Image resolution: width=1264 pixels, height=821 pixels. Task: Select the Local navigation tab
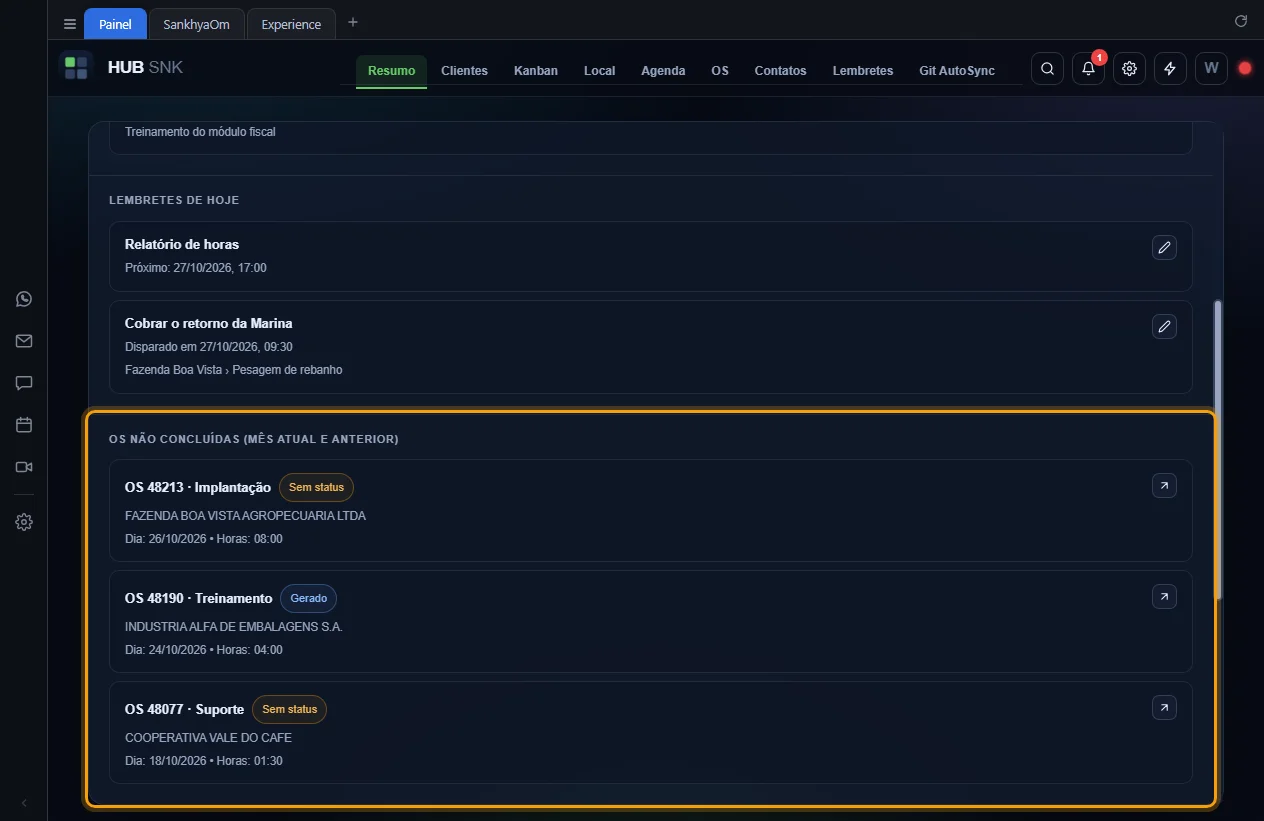pyautogui.click(x=599, y=71)
